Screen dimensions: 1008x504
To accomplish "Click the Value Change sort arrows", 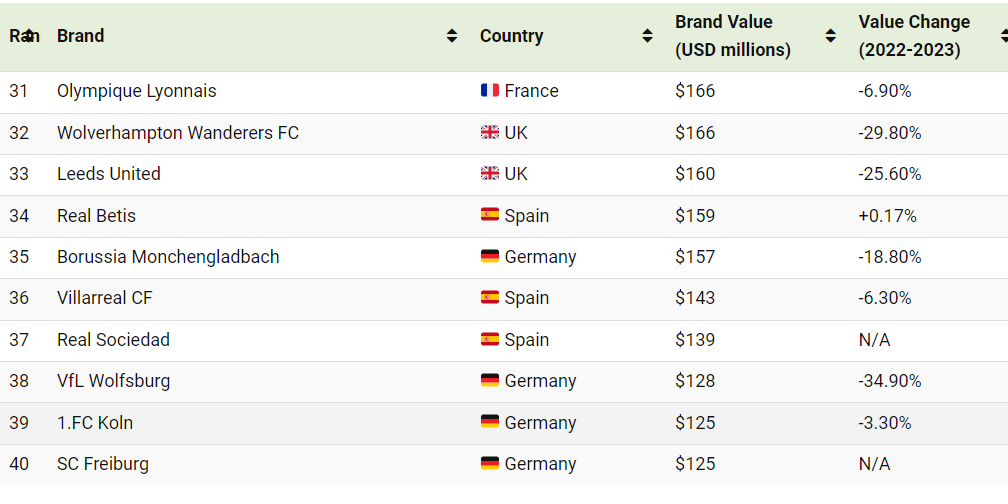I will (1004, 36).
